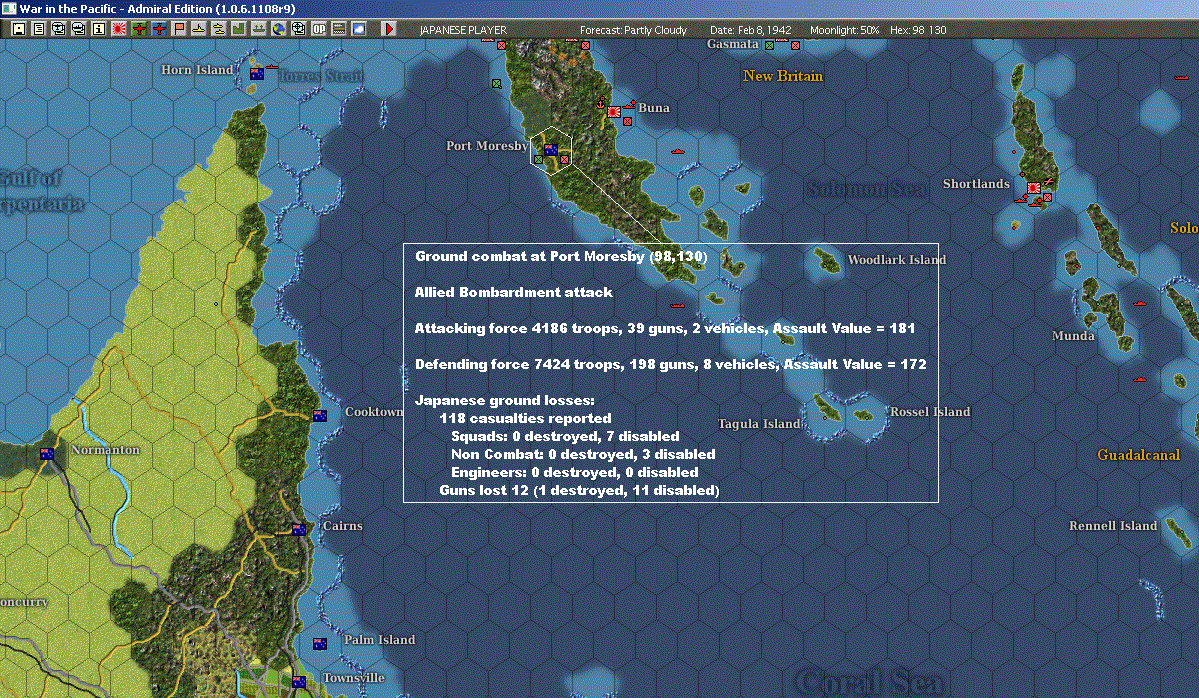Open the weather cloud toolbar icon
The width and height of the screenshot is (1199, 698).
(358, 29)
